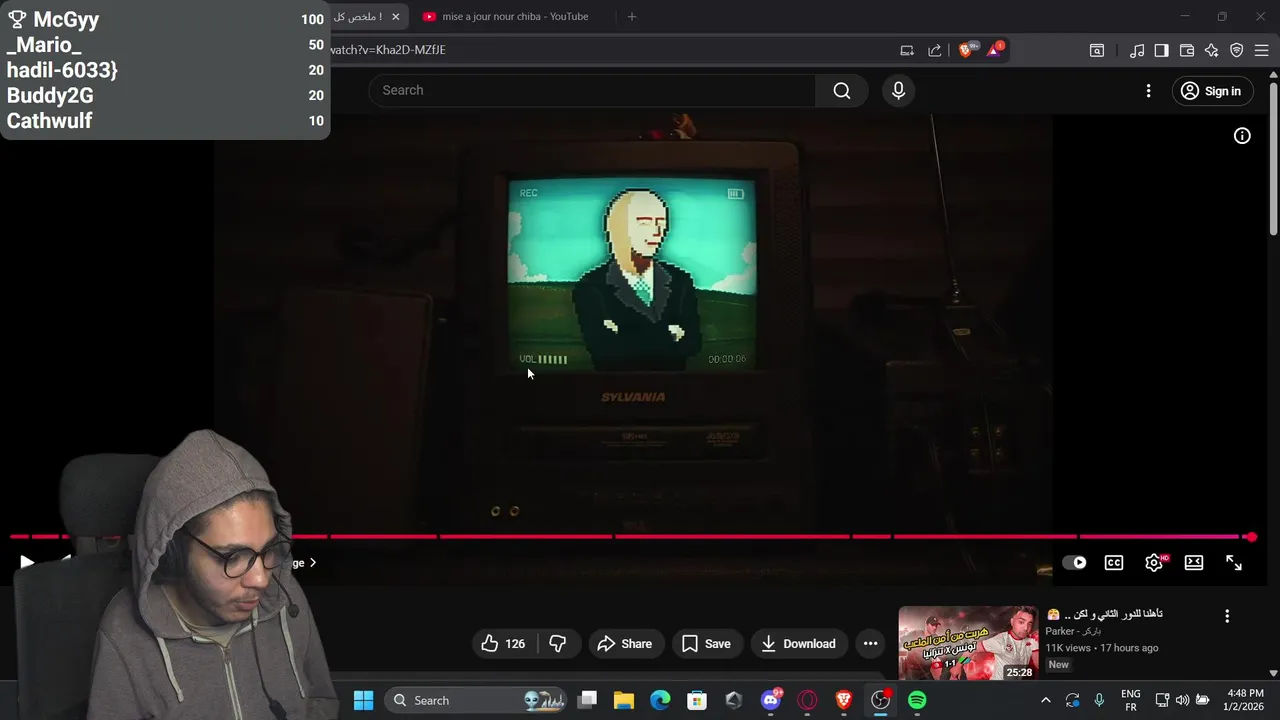Open more actions ellipsis below video
The height and width of the screenshot is (720, 1280).
pyautogui.click(x=870, y=644)
